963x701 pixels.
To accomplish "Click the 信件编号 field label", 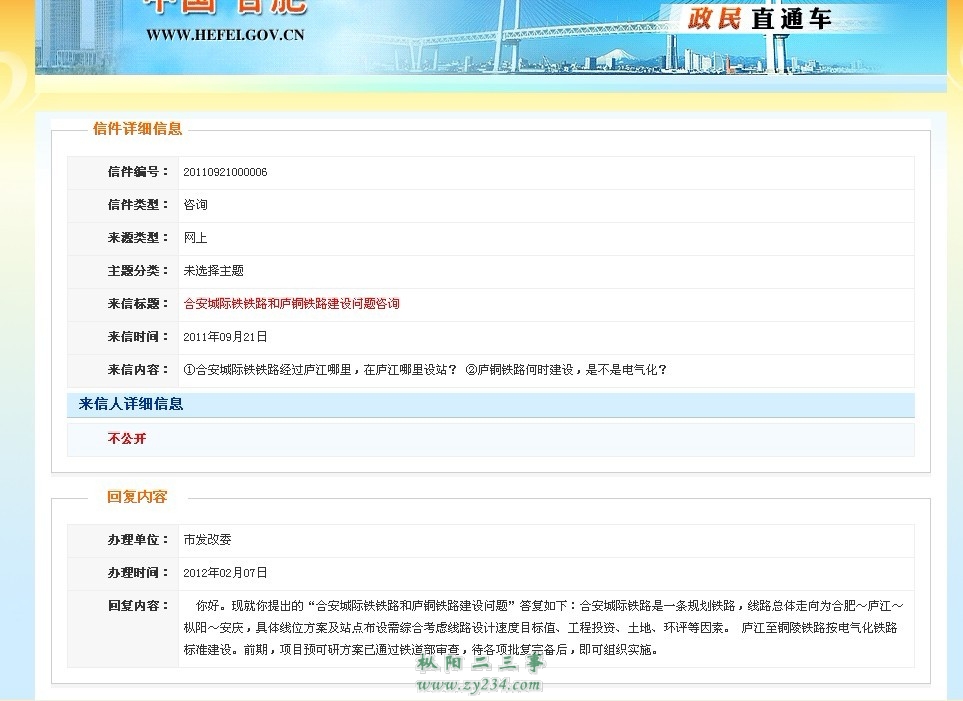I will (138, 172).
